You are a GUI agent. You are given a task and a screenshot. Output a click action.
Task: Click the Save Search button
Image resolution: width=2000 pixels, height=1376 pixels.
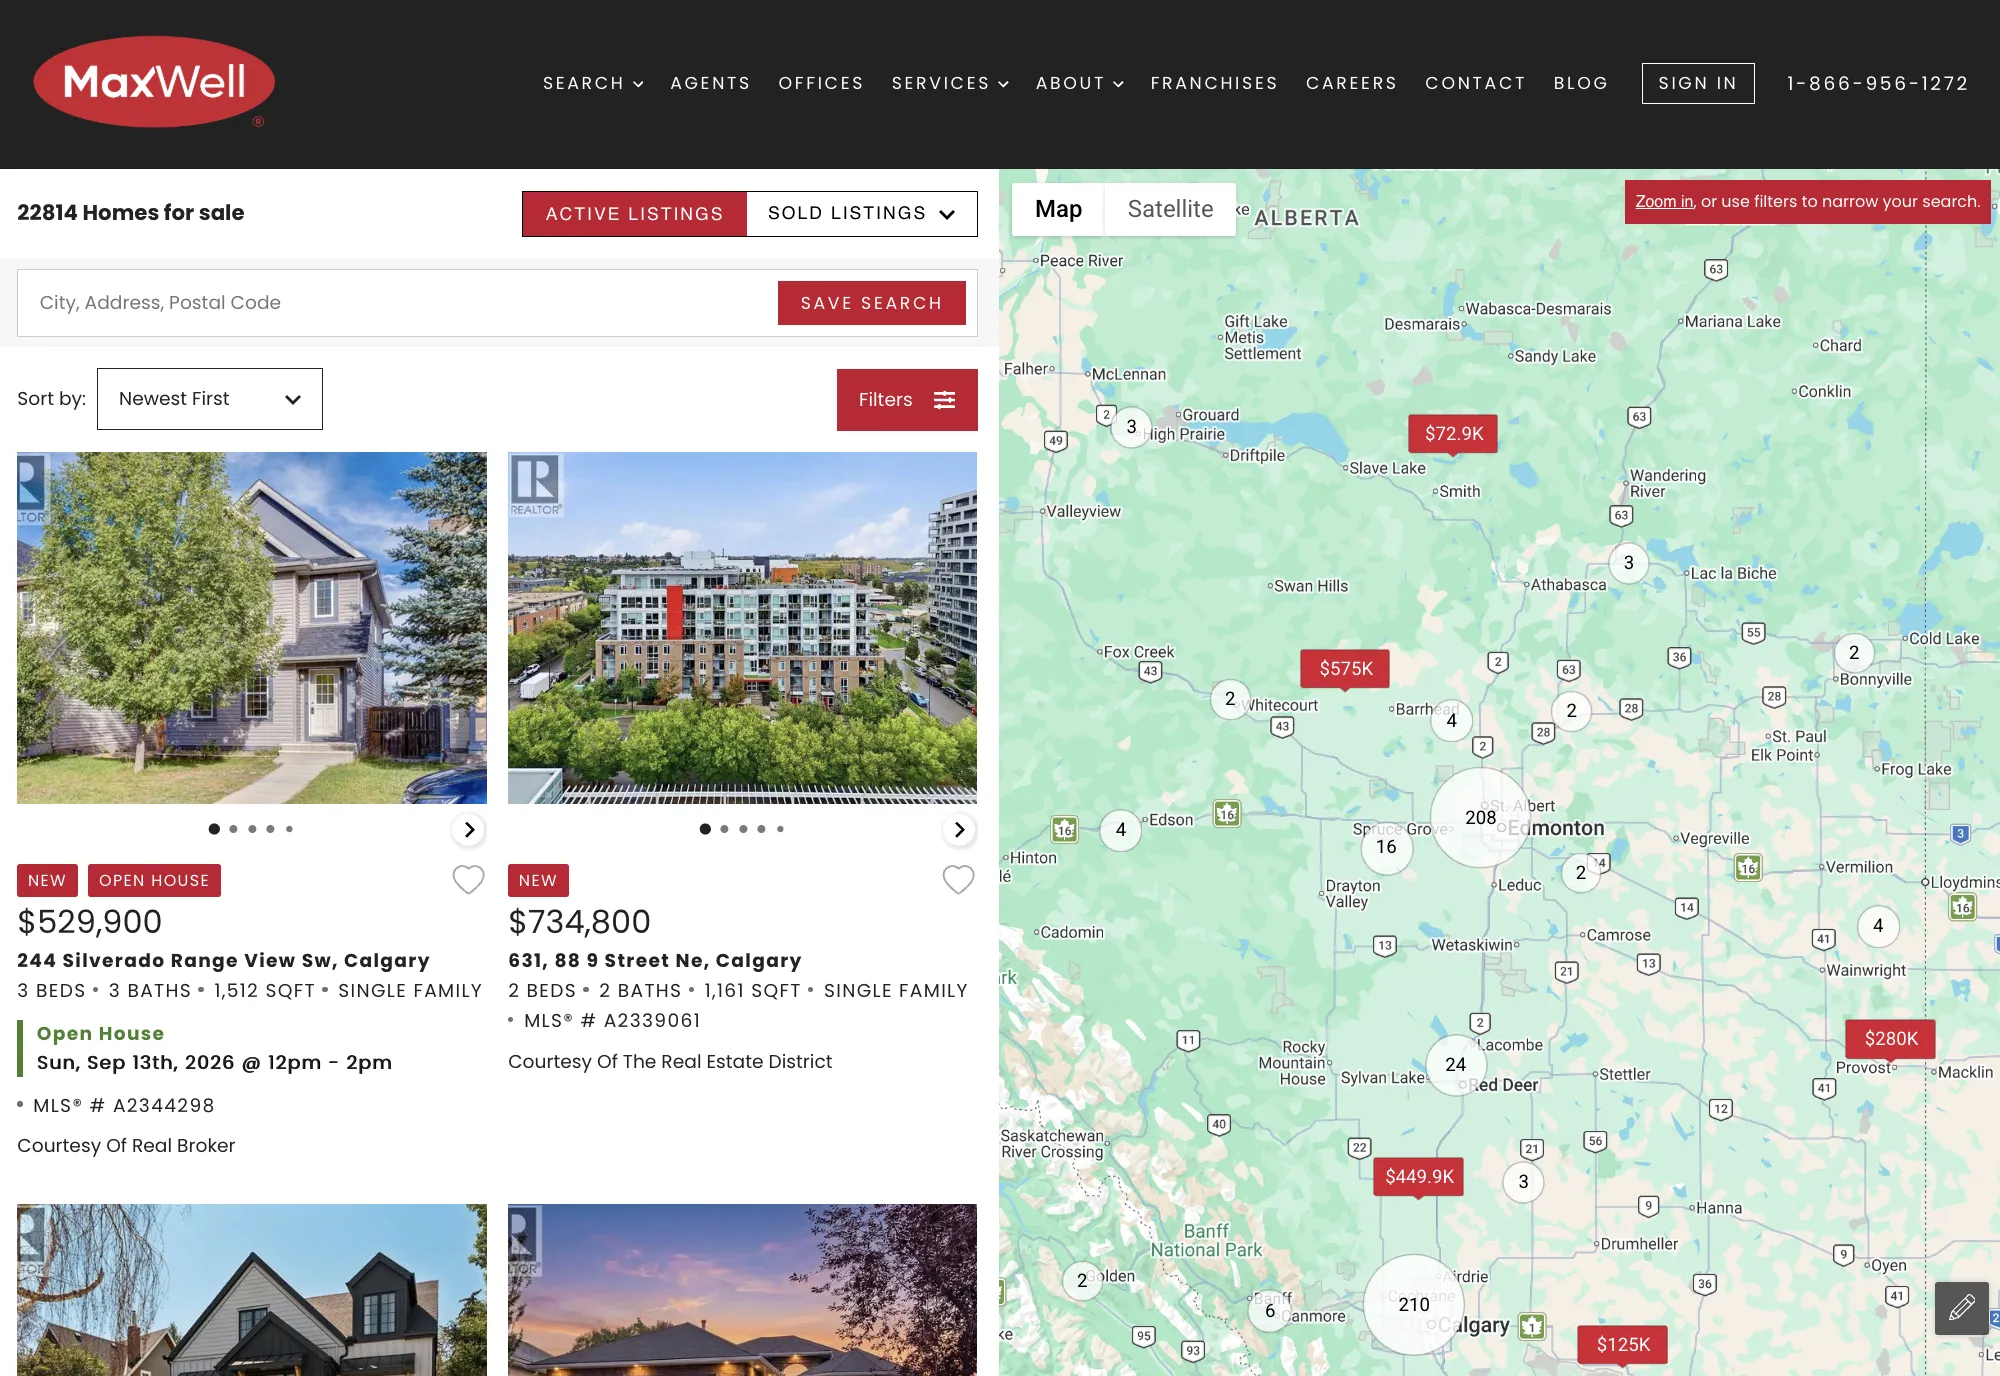pos(872,303)
